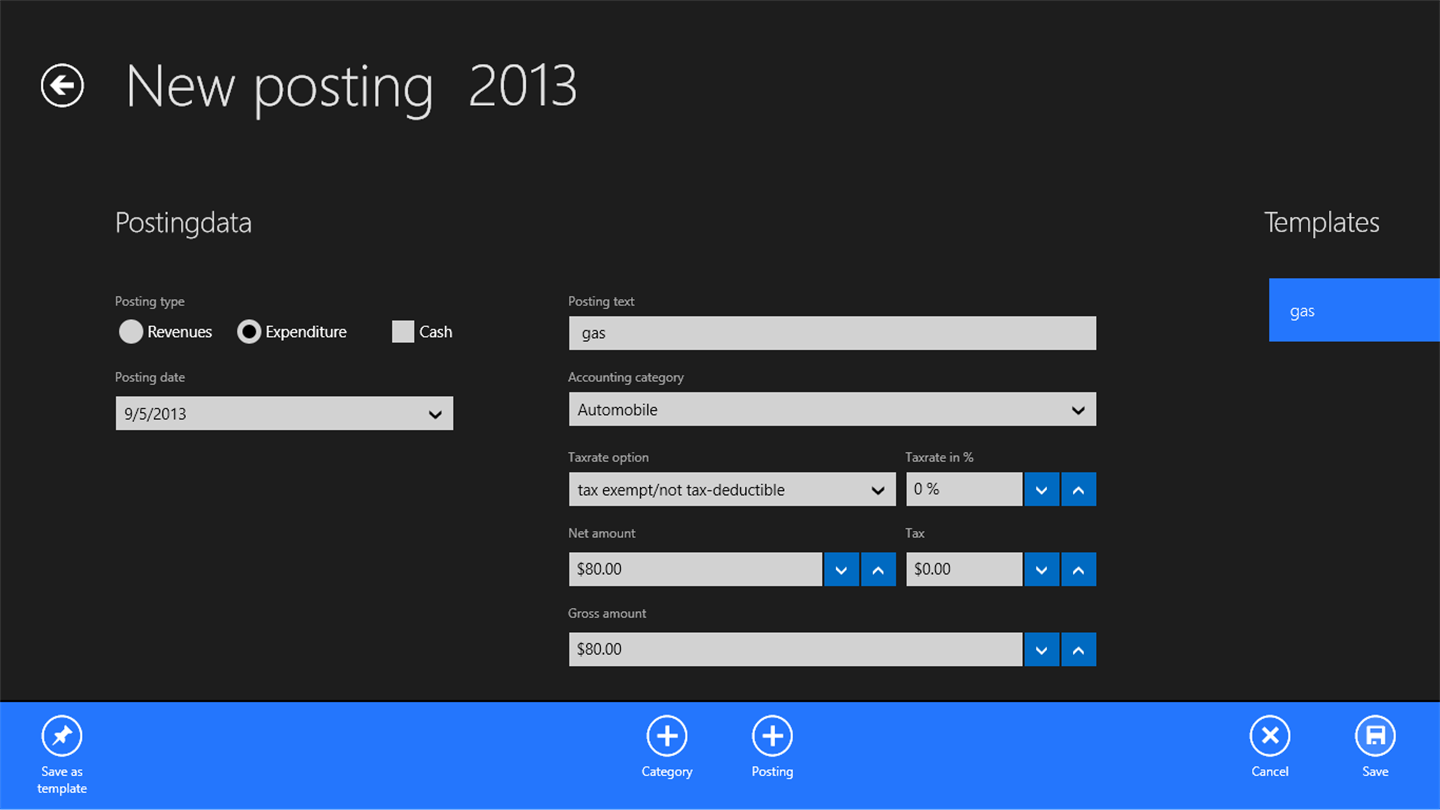Image resolution: width=1440 pixels, height=810 pixels.
Task: Increase the Net amount value
Action: pos(878,570)
